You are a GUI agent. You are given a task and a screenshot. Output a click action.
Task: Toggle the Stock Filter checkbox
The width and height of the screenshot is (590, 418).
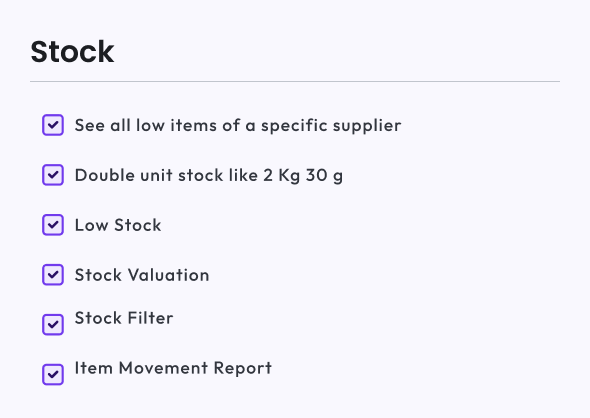tap(53, 324)
